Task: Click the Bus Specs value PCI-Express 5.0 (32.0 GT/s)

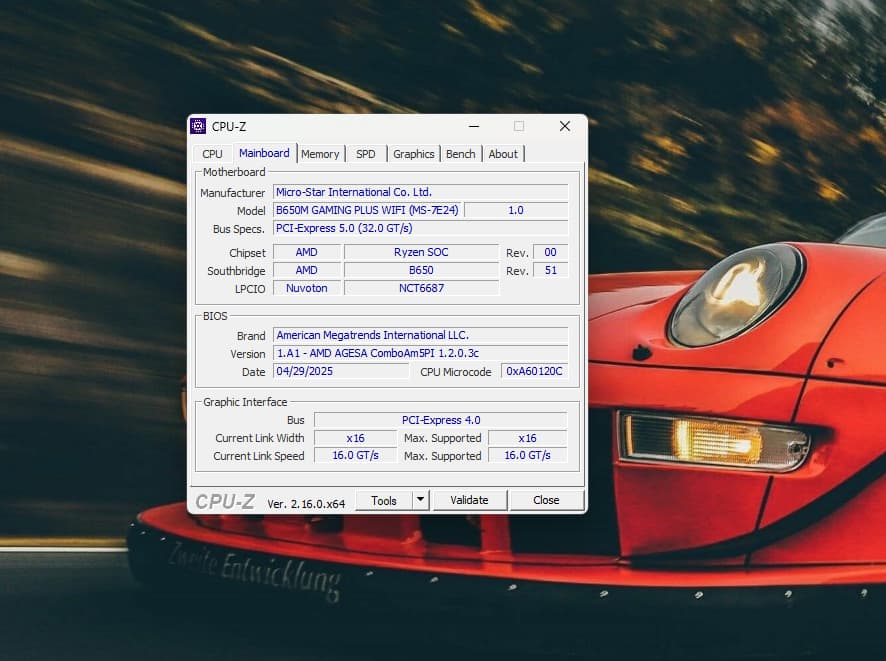Action: coord(420,228)
